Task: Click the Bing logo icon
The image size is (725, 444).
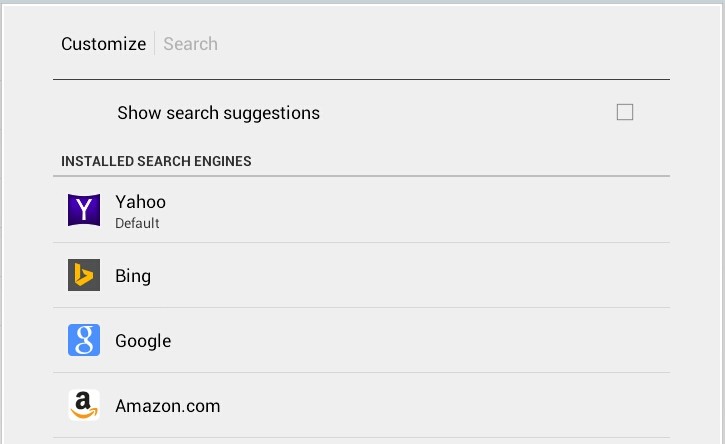Action: coord(84,275)
